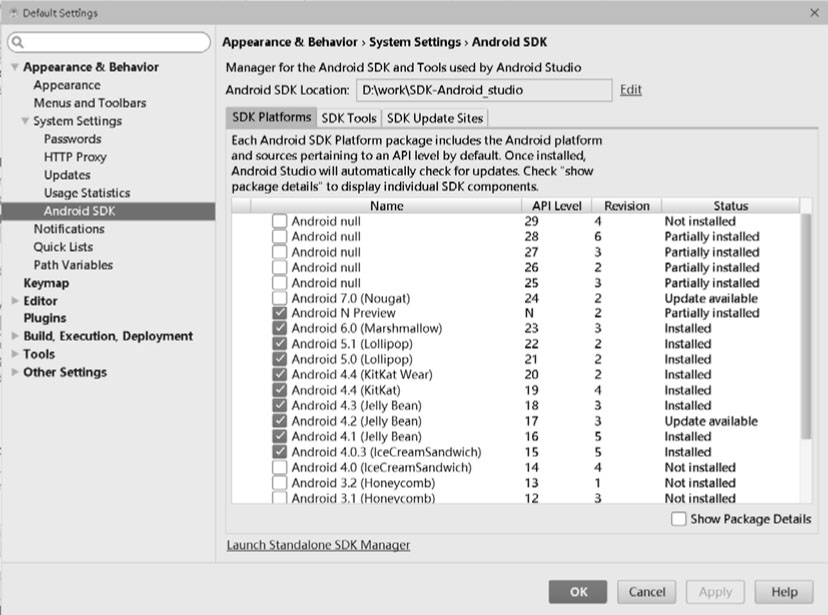Select Android 3.1 (Honeycomb) row name
The height and width of the screenshot is (615, 828).
pos(363,498)
